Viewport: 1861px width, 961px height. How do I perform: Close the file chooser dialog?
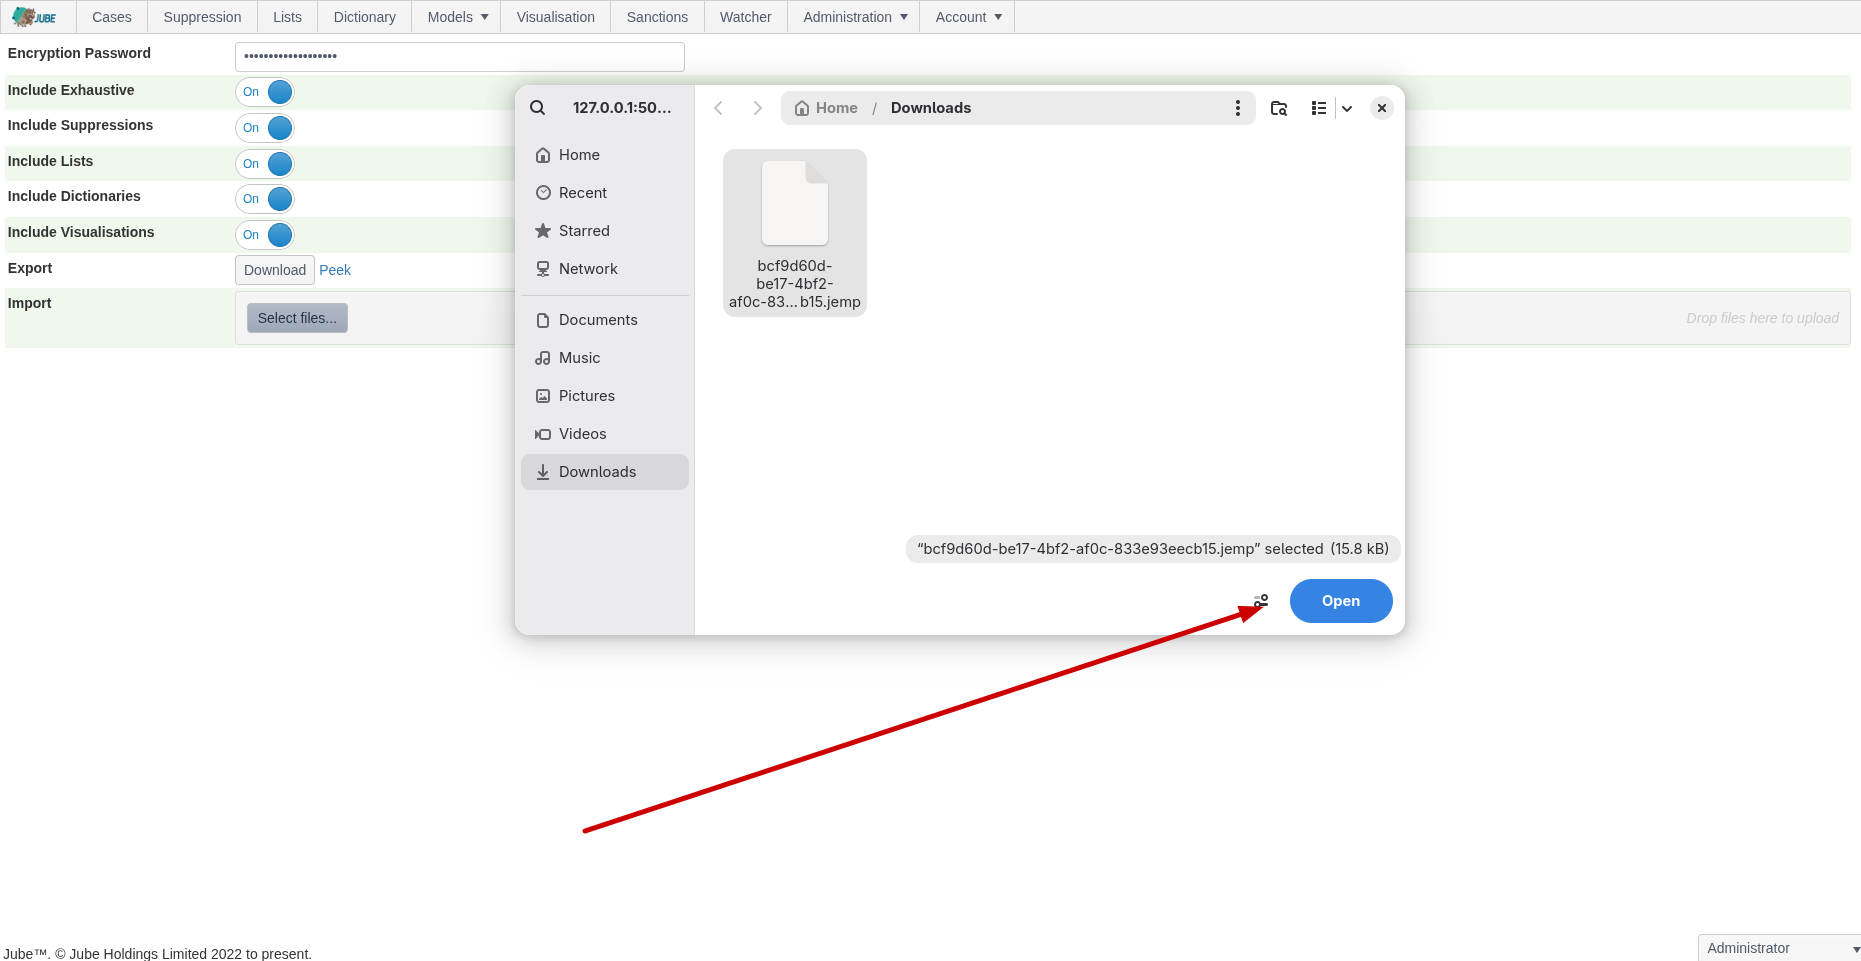point(1382,108)
